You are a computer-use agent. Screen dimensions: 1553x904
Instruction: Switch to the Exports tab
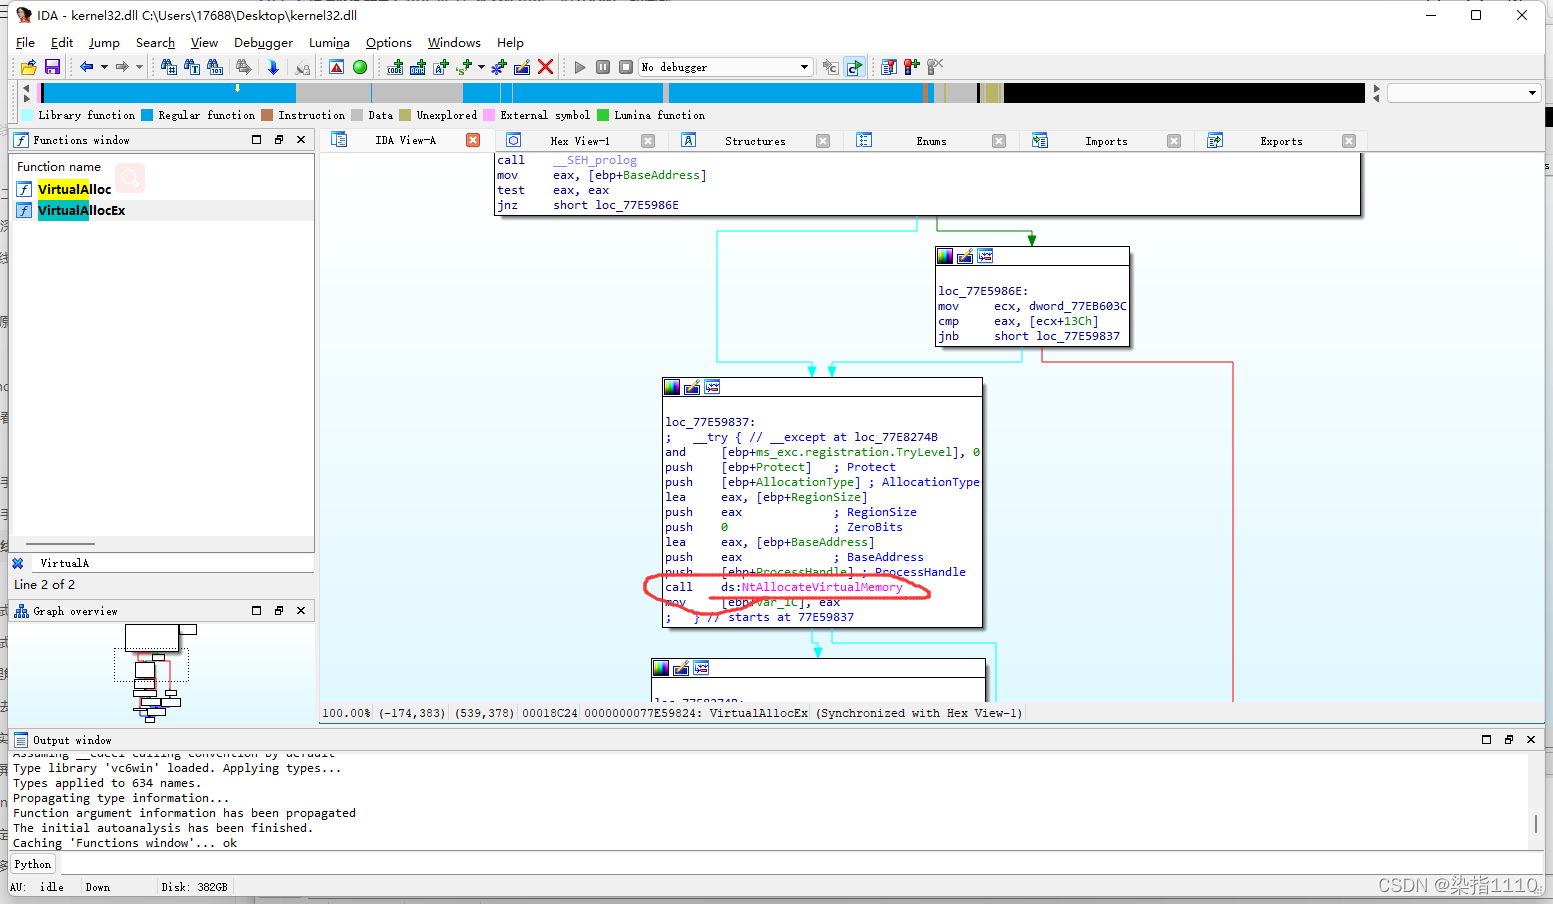pos(1281,141)
